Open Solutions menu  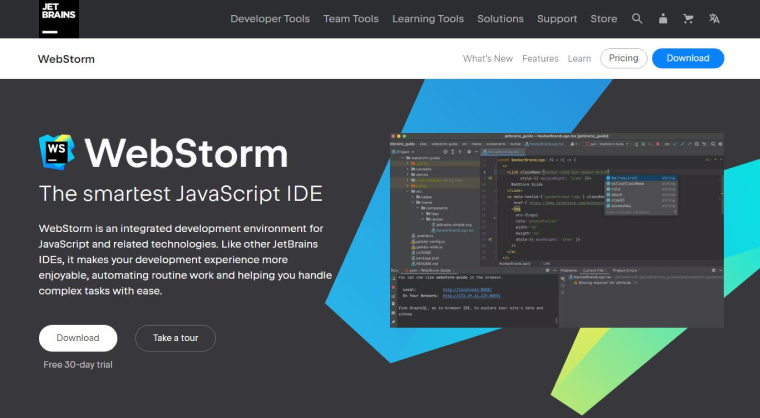(500, 19)
